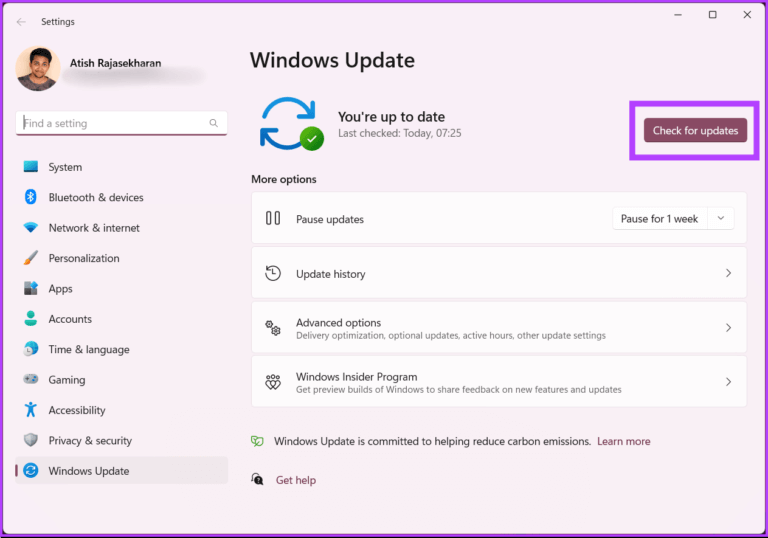Click the pause bars icon beside Pause updates
The width and height of the screenshot is (768, 538).
(273, 218)
